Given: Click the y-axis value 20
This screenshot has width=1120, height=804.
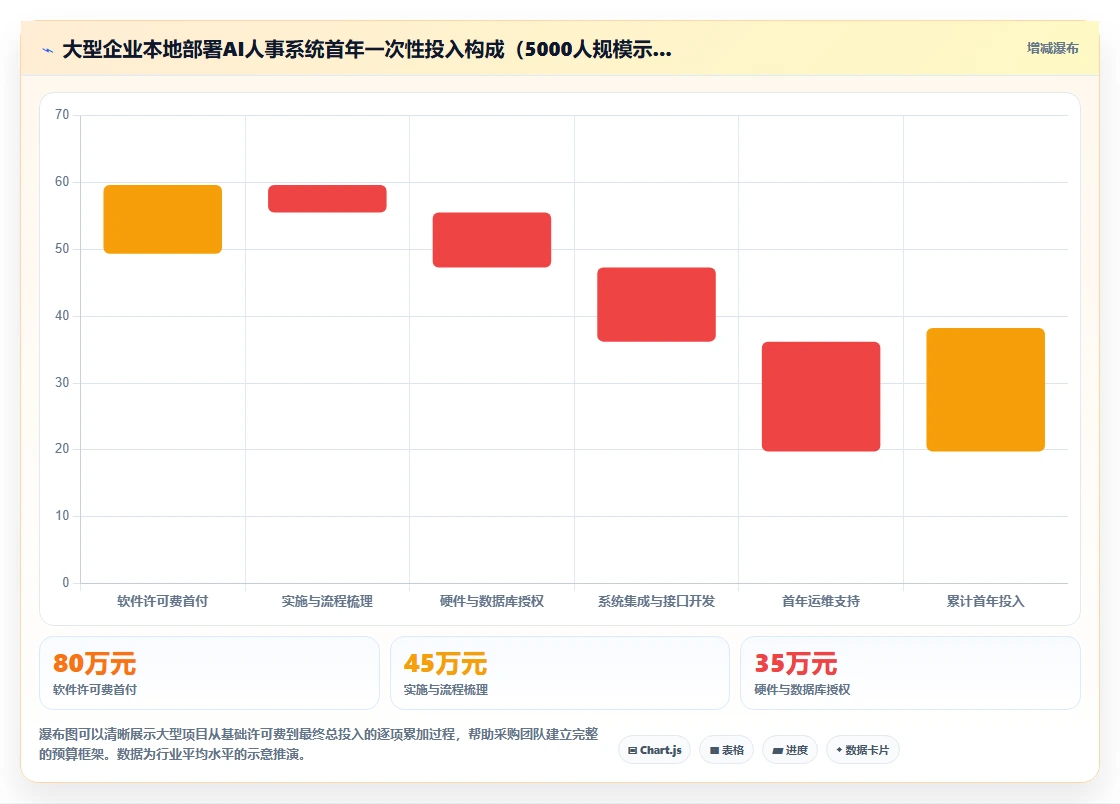Looking at the screenshot, I should coord(62,449).
